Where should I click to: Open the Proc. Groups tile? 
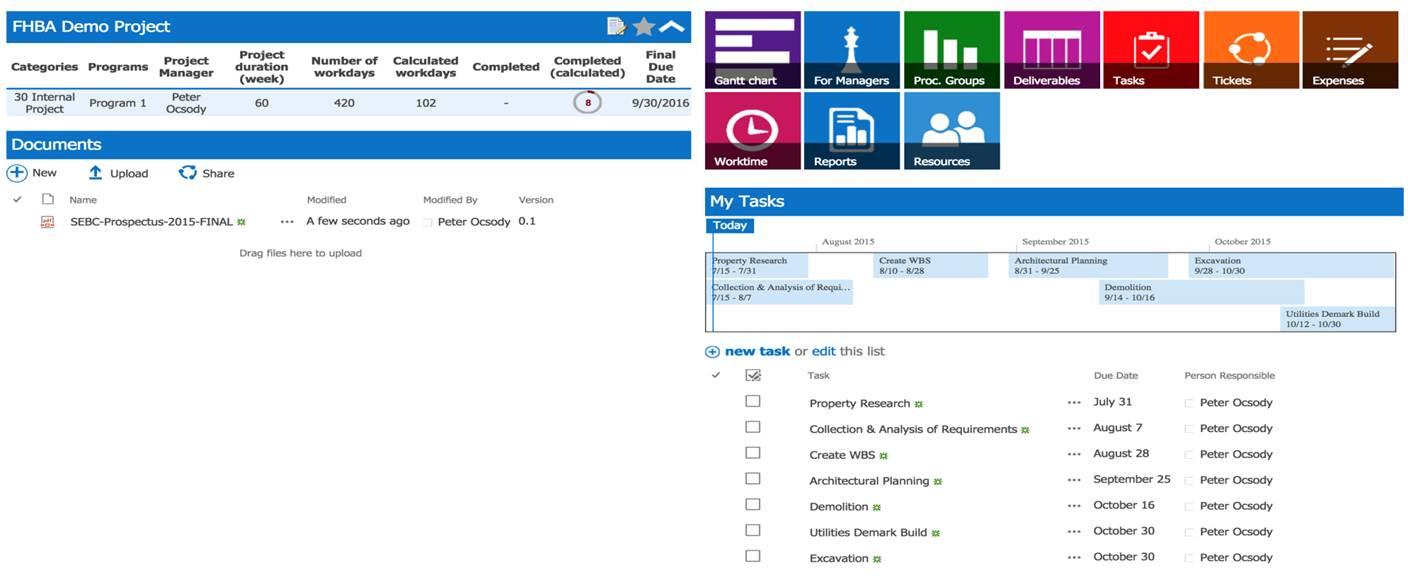point(951,48)
